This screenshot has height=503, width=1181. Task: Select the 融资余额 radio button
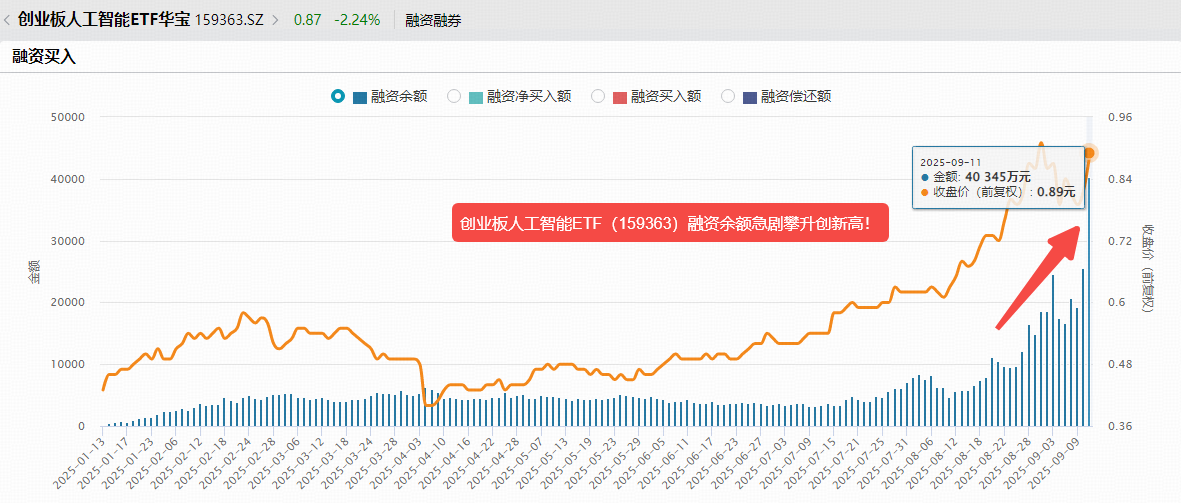click(x=338, y=96)
